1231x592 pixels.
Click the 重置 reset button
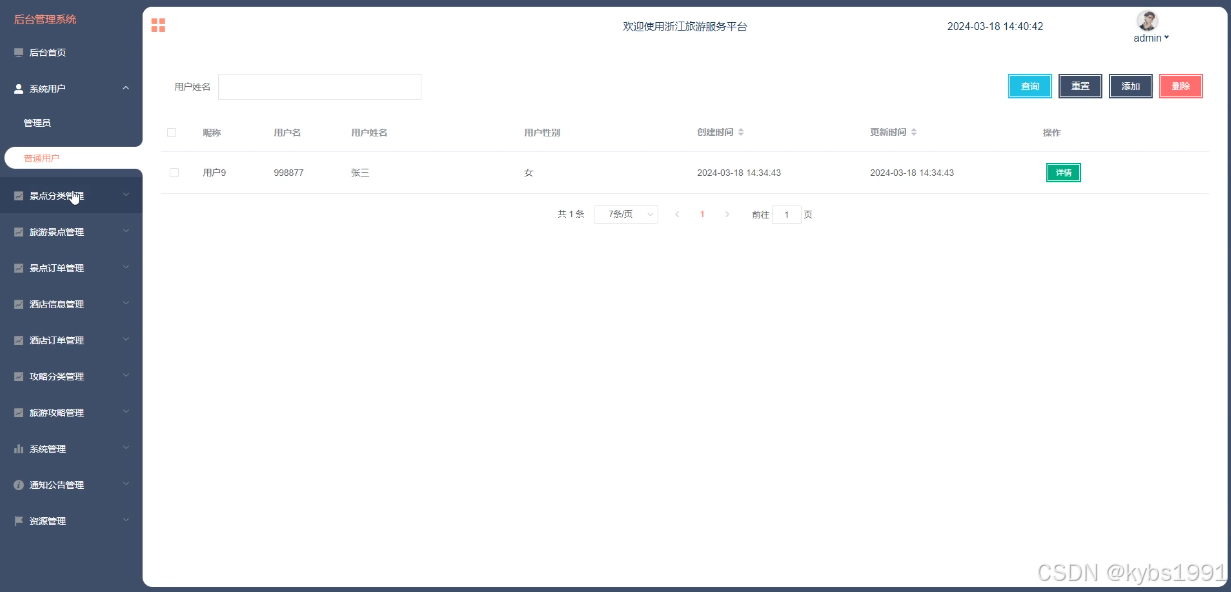(1080, 86)
